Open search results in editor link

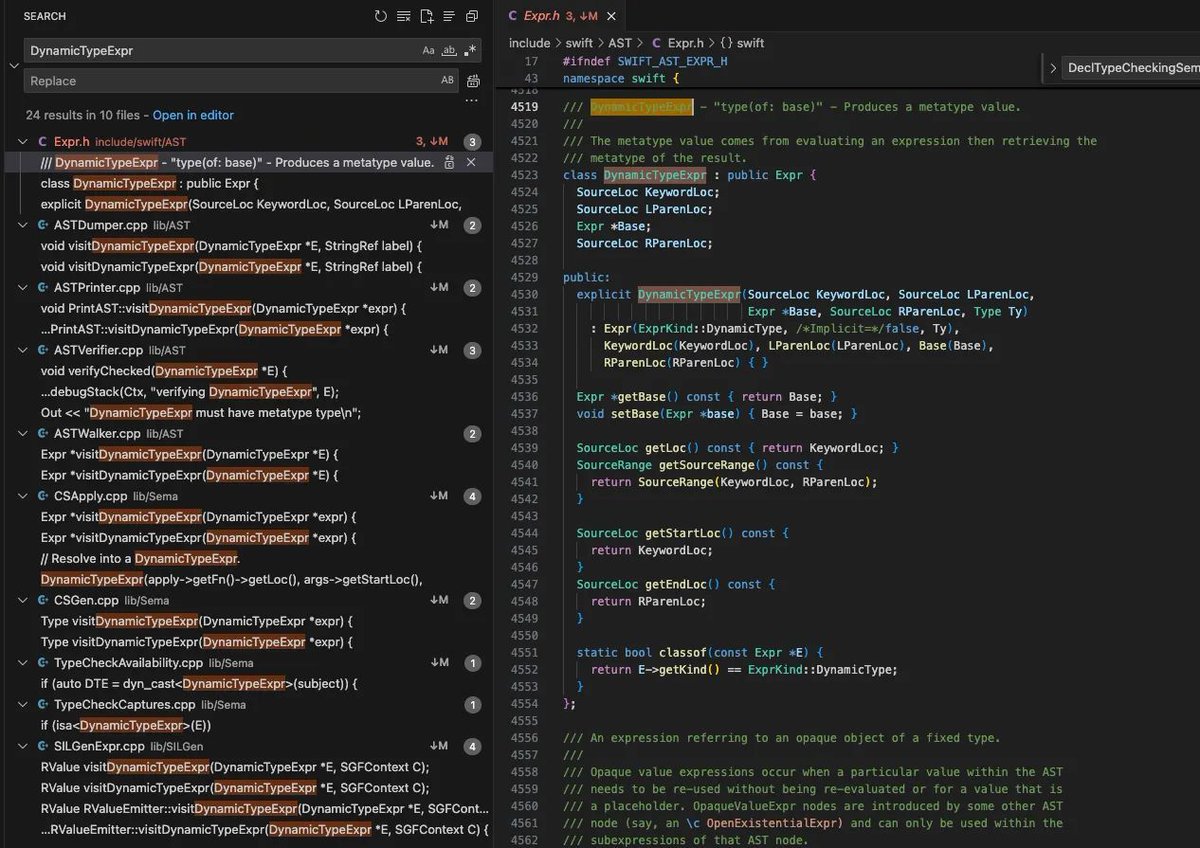pos(193,115)
